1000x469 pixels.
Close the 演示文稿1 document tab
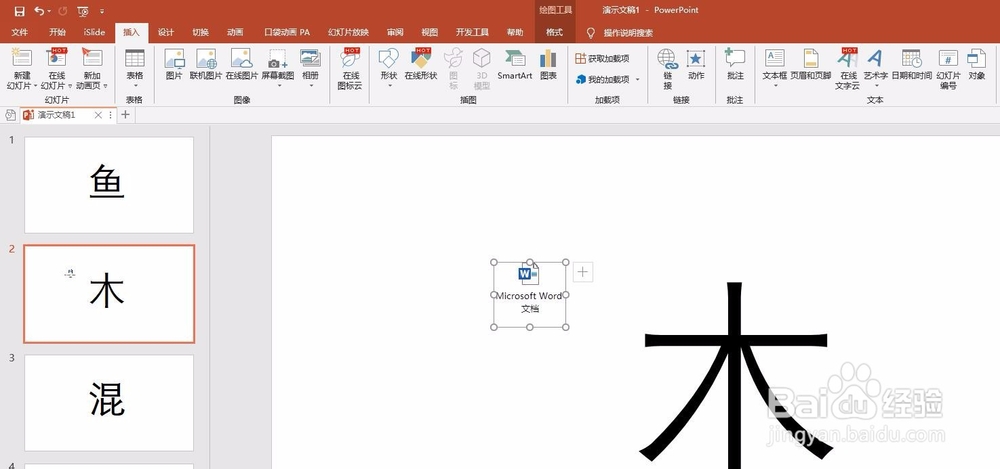(x=98, y=115)
